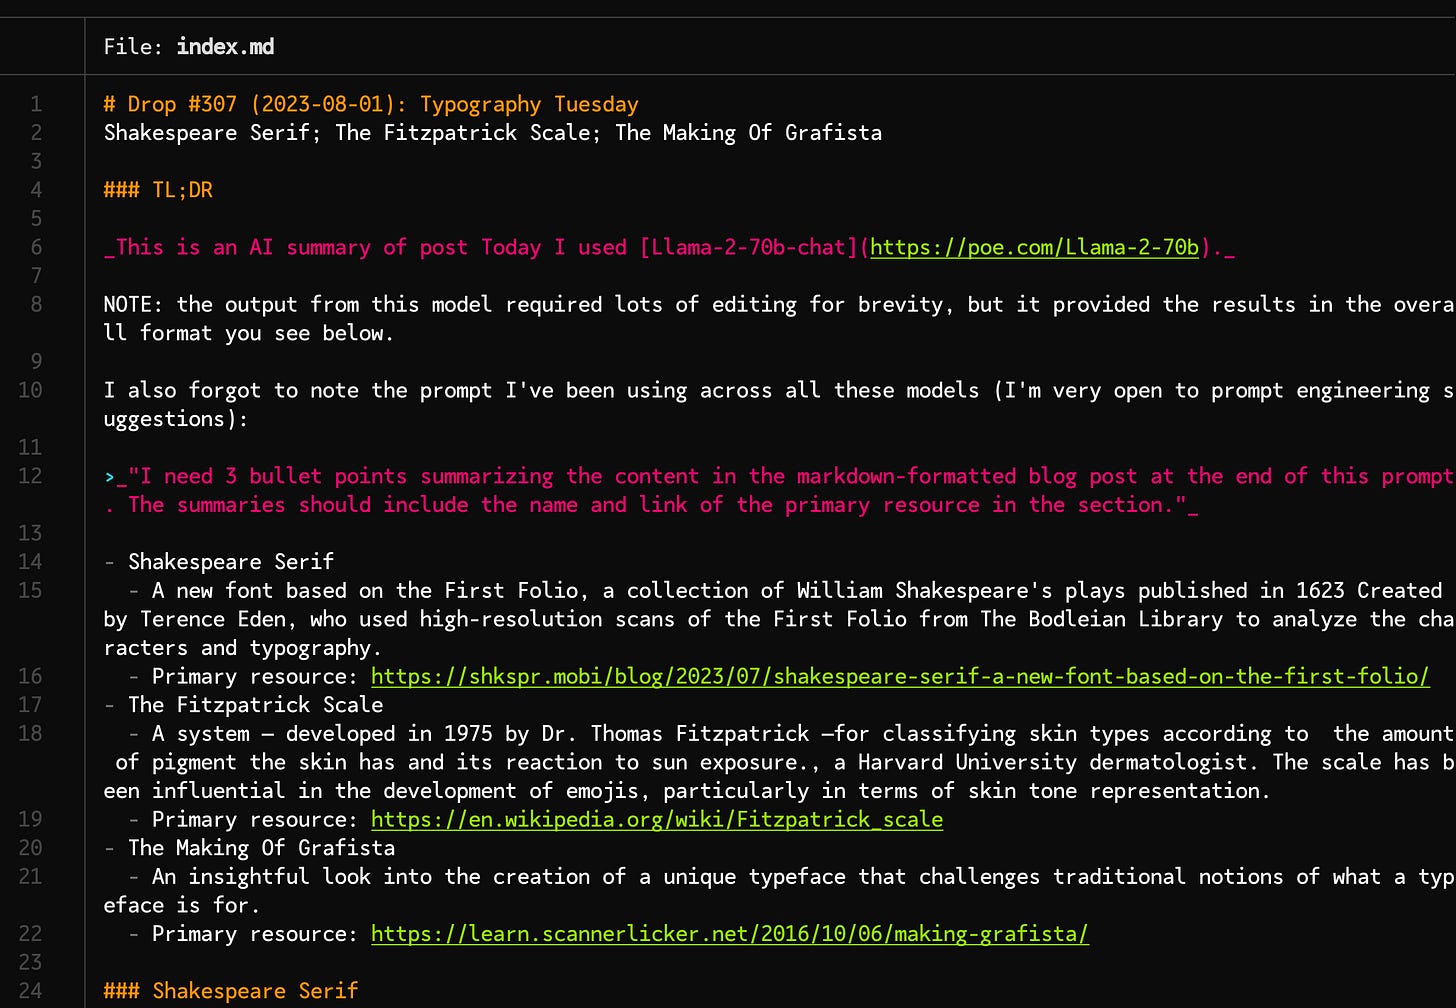The height and width of the screenshot is (1008, 1456).
Task: Click the '- The Fitzpatrick Scale' bullet on line 17
Action: coord(243,705)
